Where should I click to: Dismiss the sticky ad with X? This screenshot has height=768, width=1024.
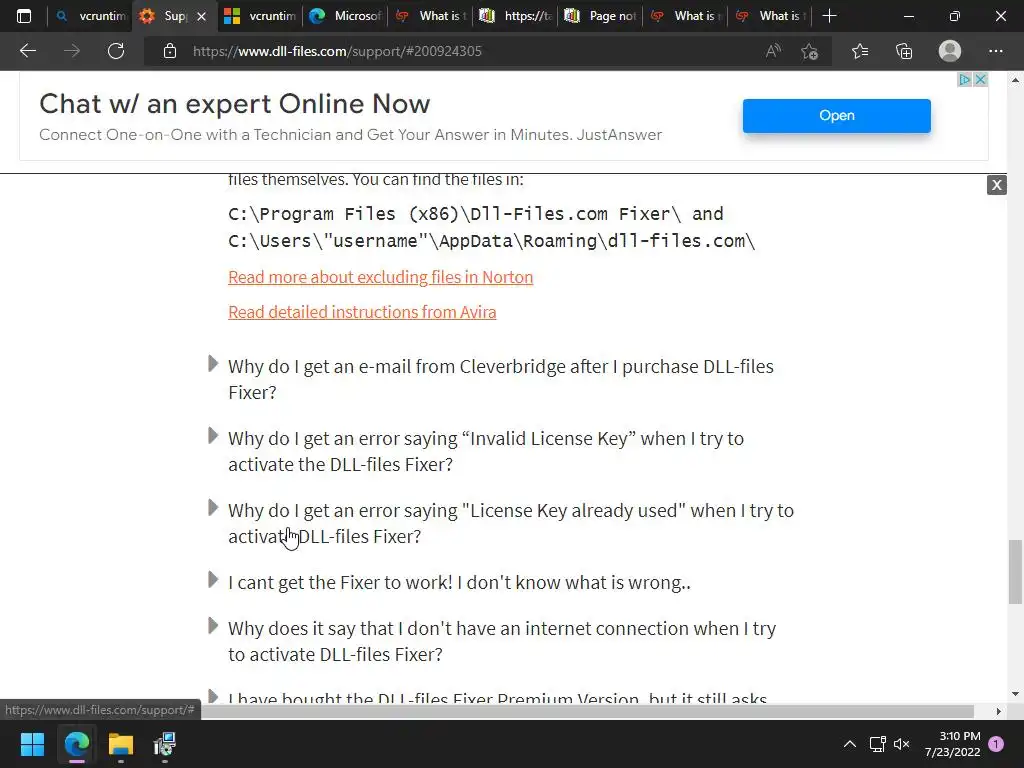(x=997, y=185)
